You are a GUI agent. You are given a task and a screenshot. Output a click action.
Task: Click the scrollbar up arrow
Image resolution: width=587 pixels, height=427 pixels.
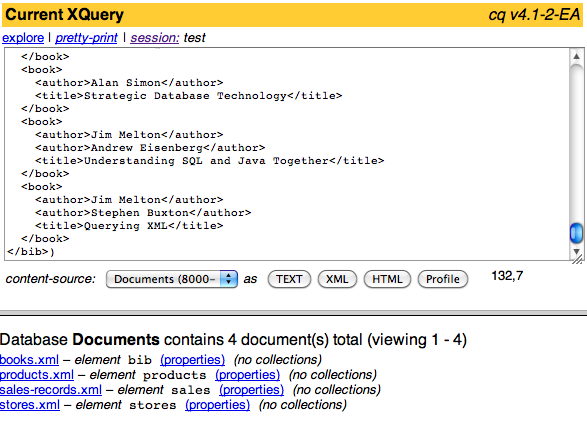(x=576, y=57)
